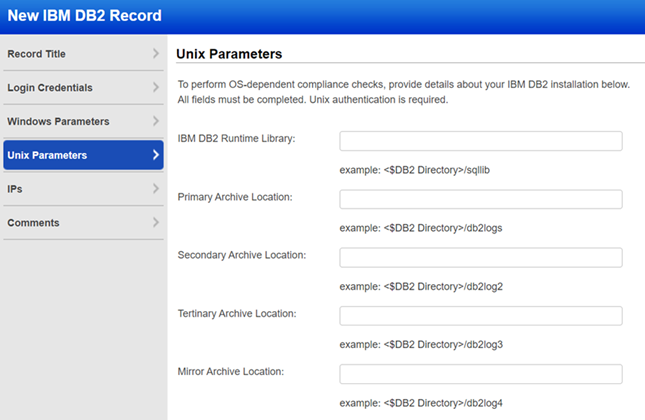Click the Record Title chevron arrow
645x420 pixels.
[x=155, y=54]
